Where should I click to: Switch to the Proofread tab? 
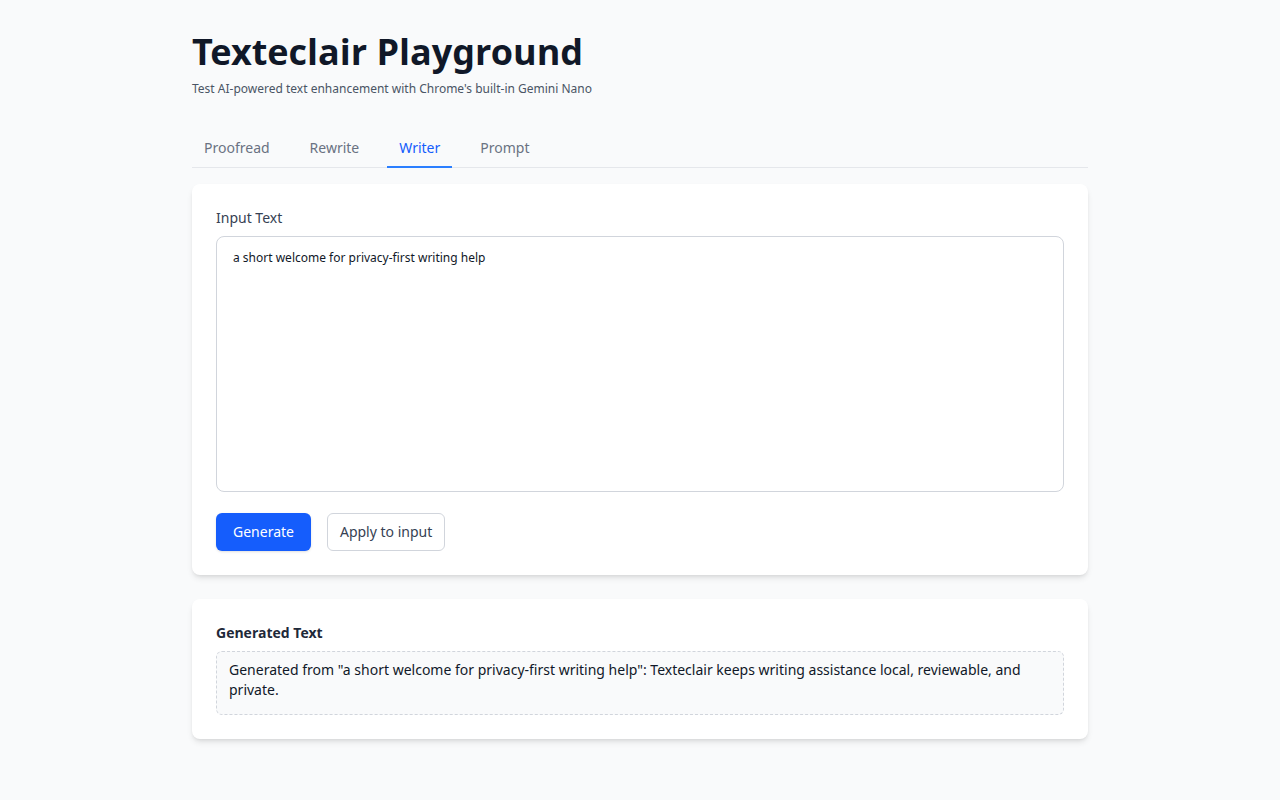(x=237, y=148)
